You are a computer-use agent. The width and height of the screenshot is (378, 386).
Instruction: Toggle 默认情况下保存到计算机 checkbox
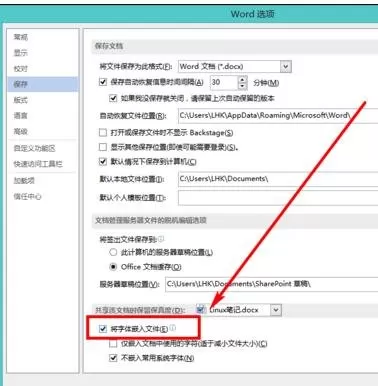point(103,162)
